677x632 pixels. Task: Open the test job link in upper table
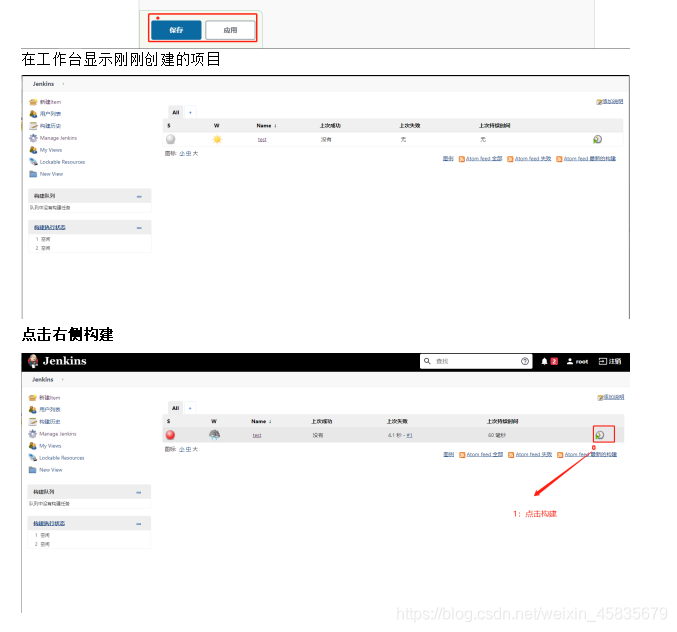pyautogui.click(x=262, y=139)
